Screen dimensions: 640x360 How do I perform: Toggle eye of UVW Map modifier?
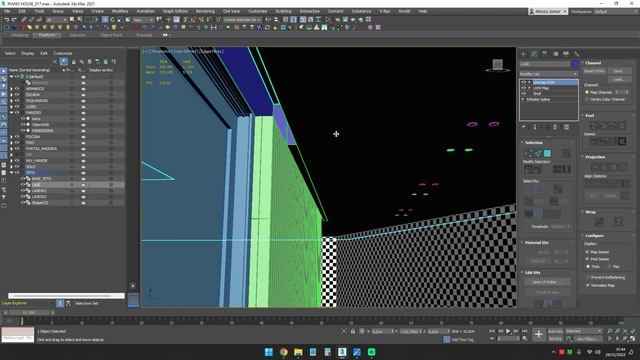coord(524,88)
